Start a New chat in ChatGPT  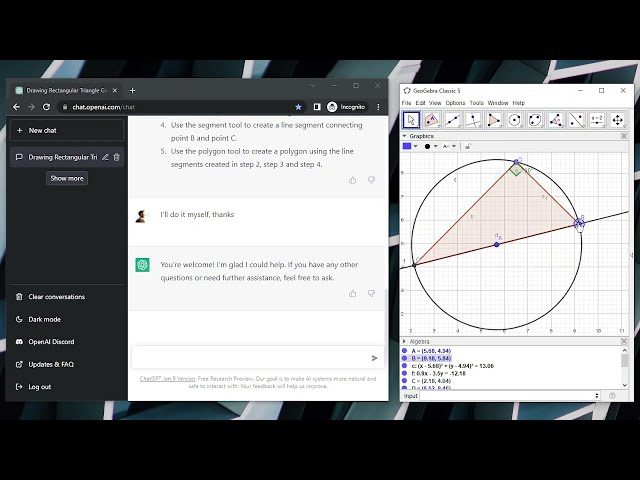click(x=67, y=130)
